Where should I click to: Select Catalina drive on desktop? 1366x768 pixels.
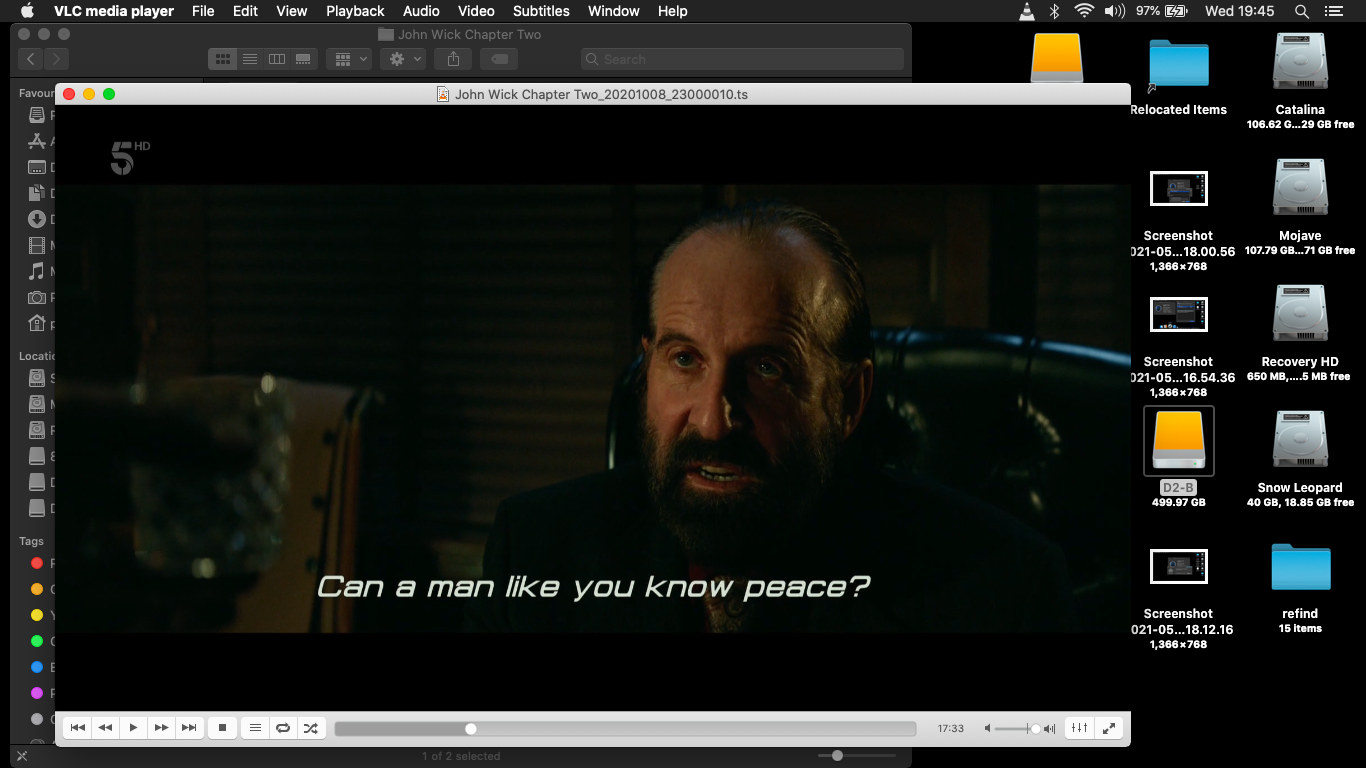[1300, 62]
